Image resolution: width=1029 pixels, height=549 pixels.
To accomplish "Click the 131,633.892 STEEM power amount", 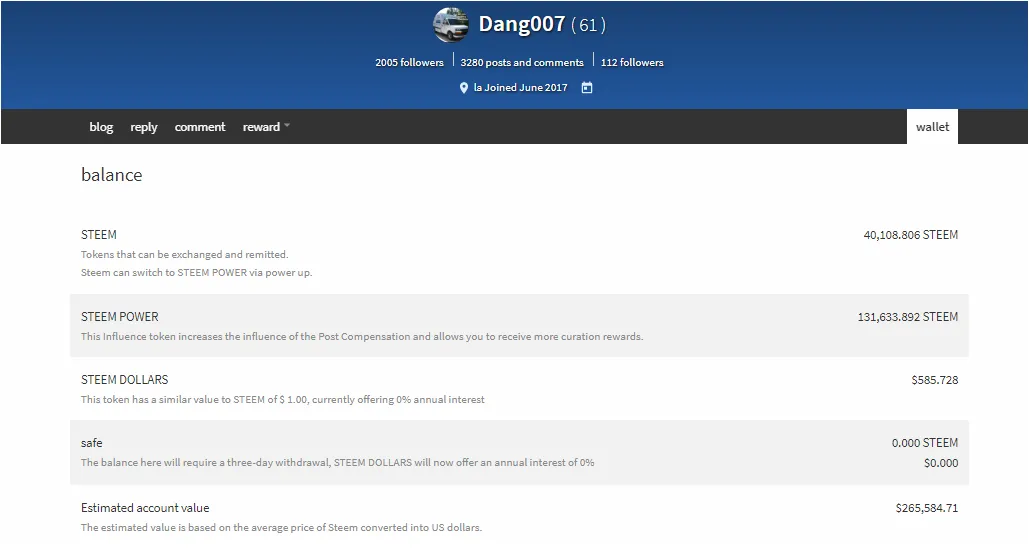I will (x=908, y=317).
